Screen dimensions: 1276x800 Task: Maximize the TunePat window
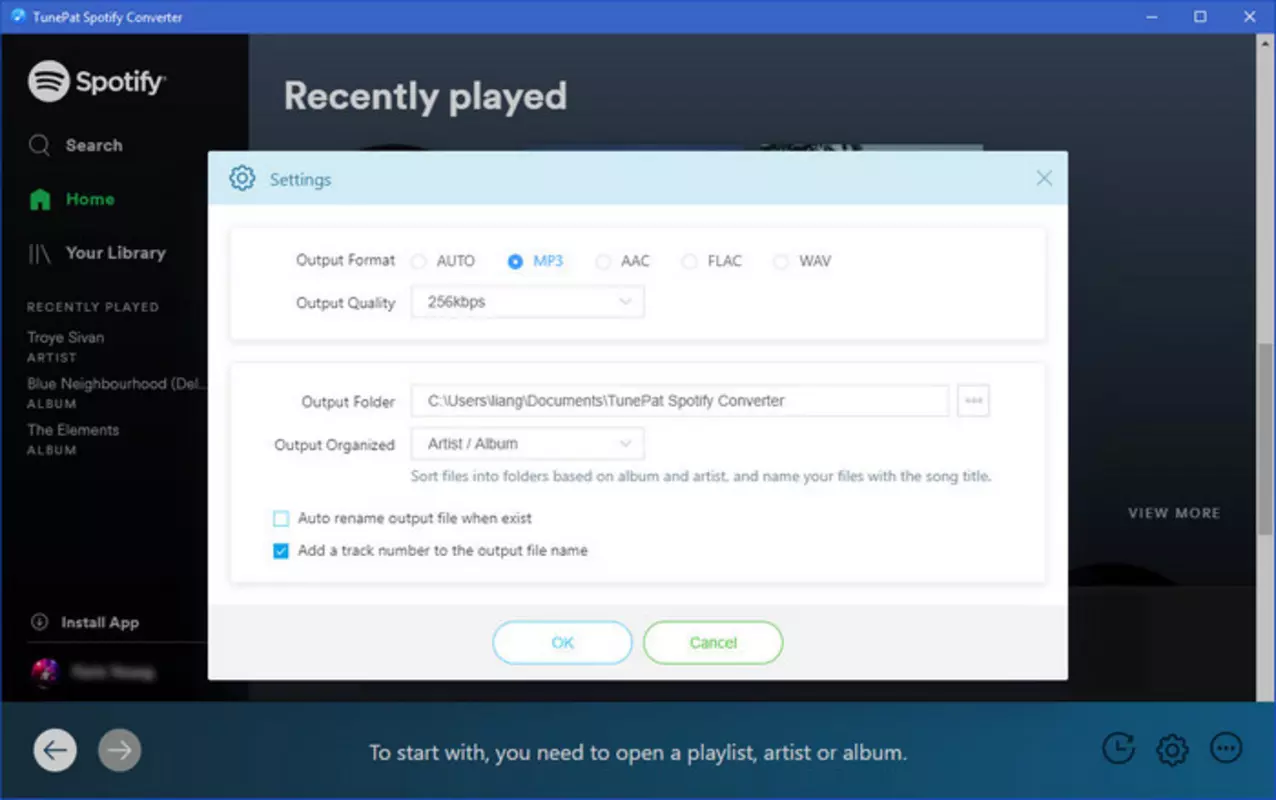[x=1200, y=17]
